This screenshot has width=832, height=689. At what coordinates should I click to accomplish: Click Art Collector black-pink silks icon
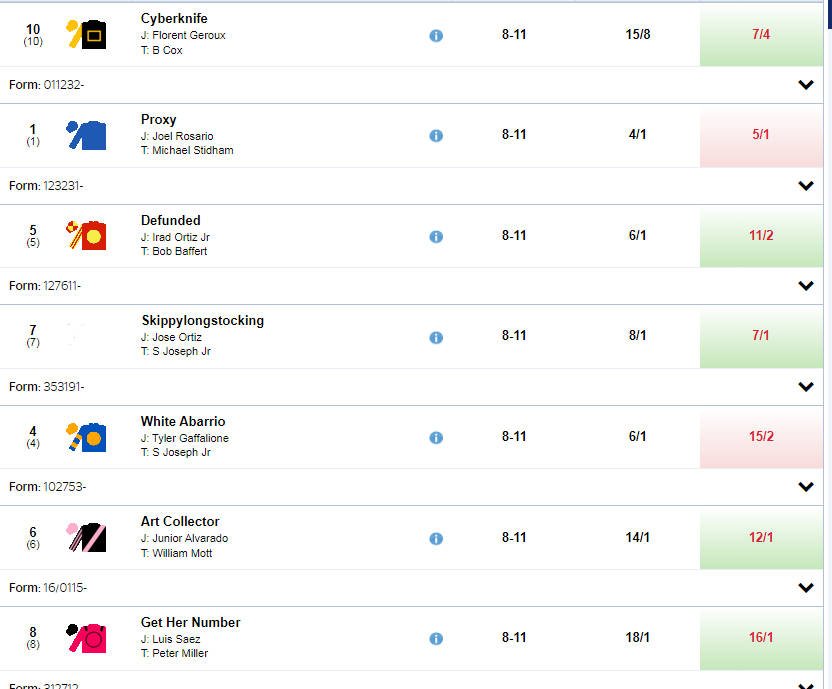tap(86, 537)
